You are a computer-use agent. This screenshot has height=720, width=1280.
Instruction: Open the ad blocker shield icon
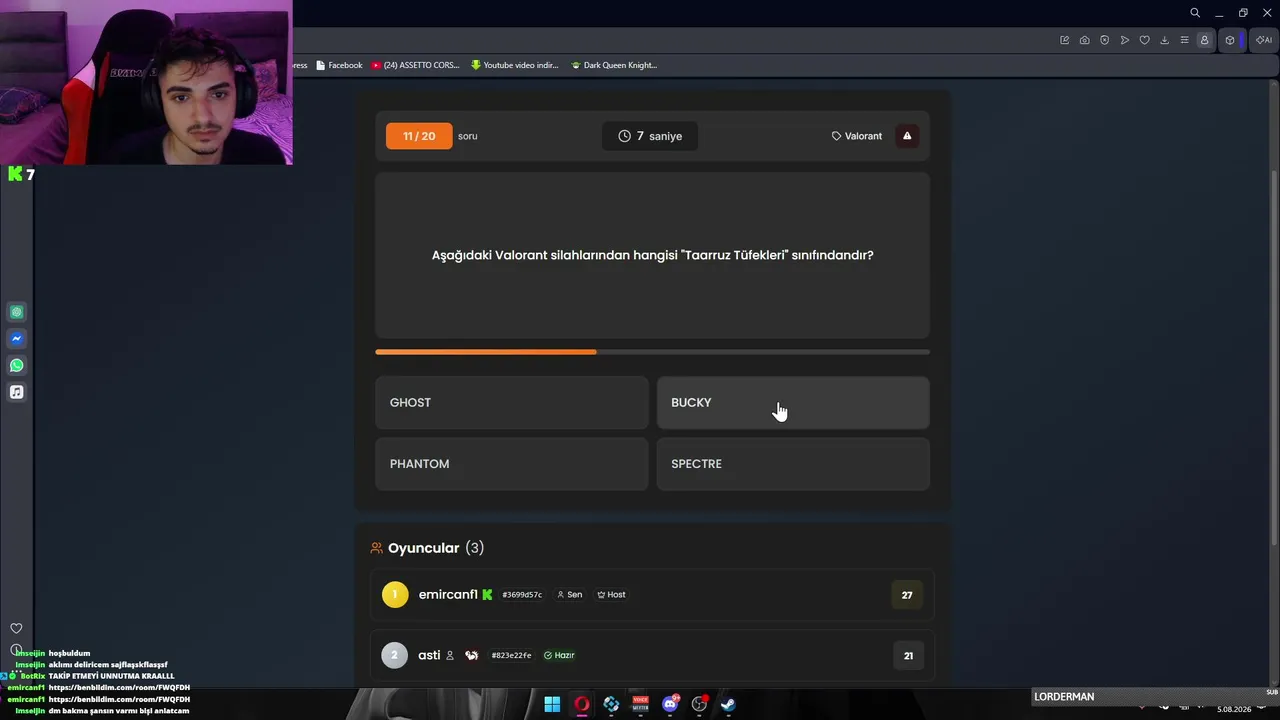click(x=1104, y=40)
